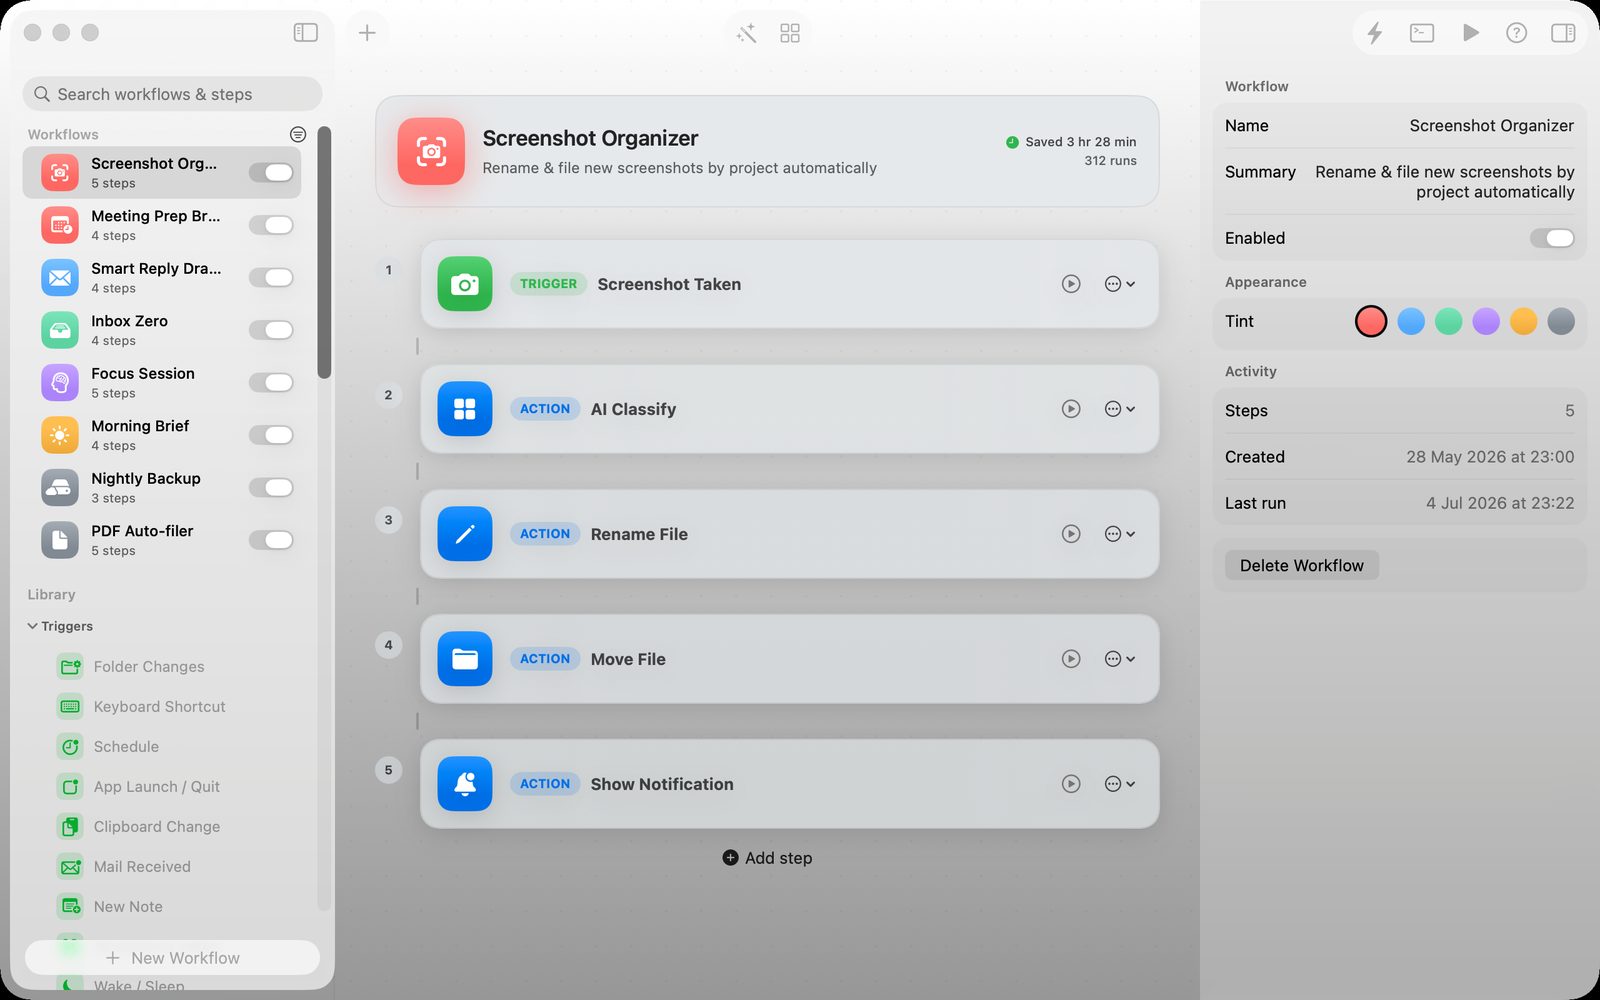
Task: Open the magic wand AI assist tool
Action: click(x=747, y=34)
